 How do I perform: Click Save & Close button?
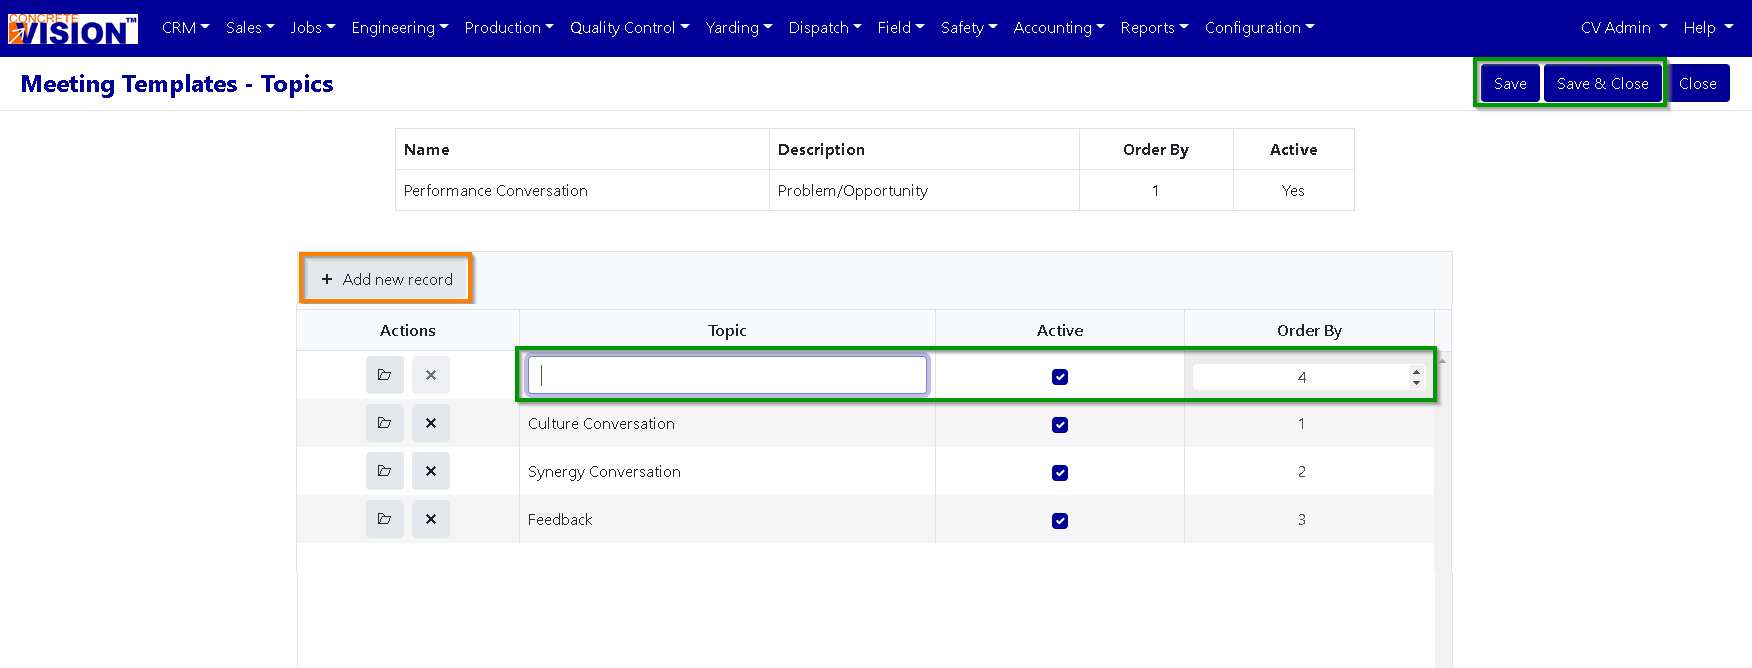[x=1603, y=84]
